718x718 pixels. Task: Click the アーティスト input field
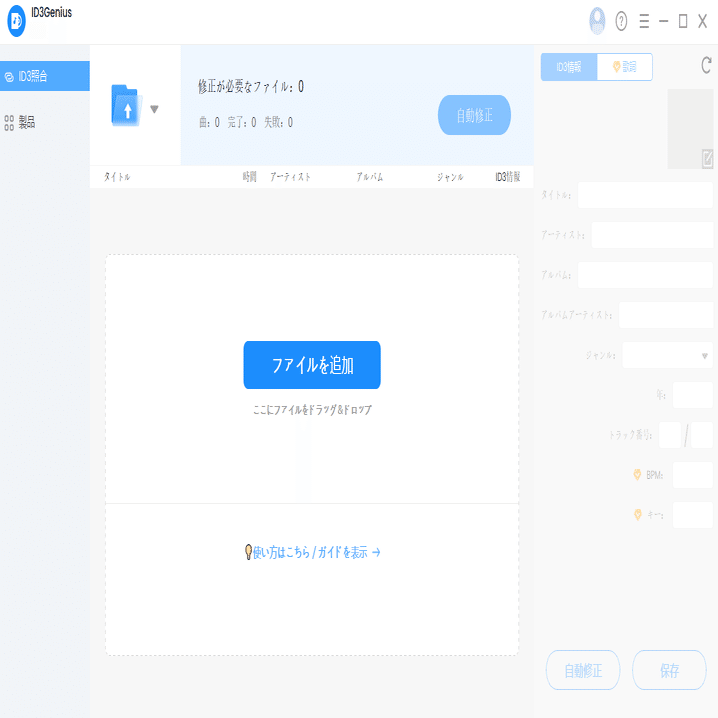(x=652, y=235)
